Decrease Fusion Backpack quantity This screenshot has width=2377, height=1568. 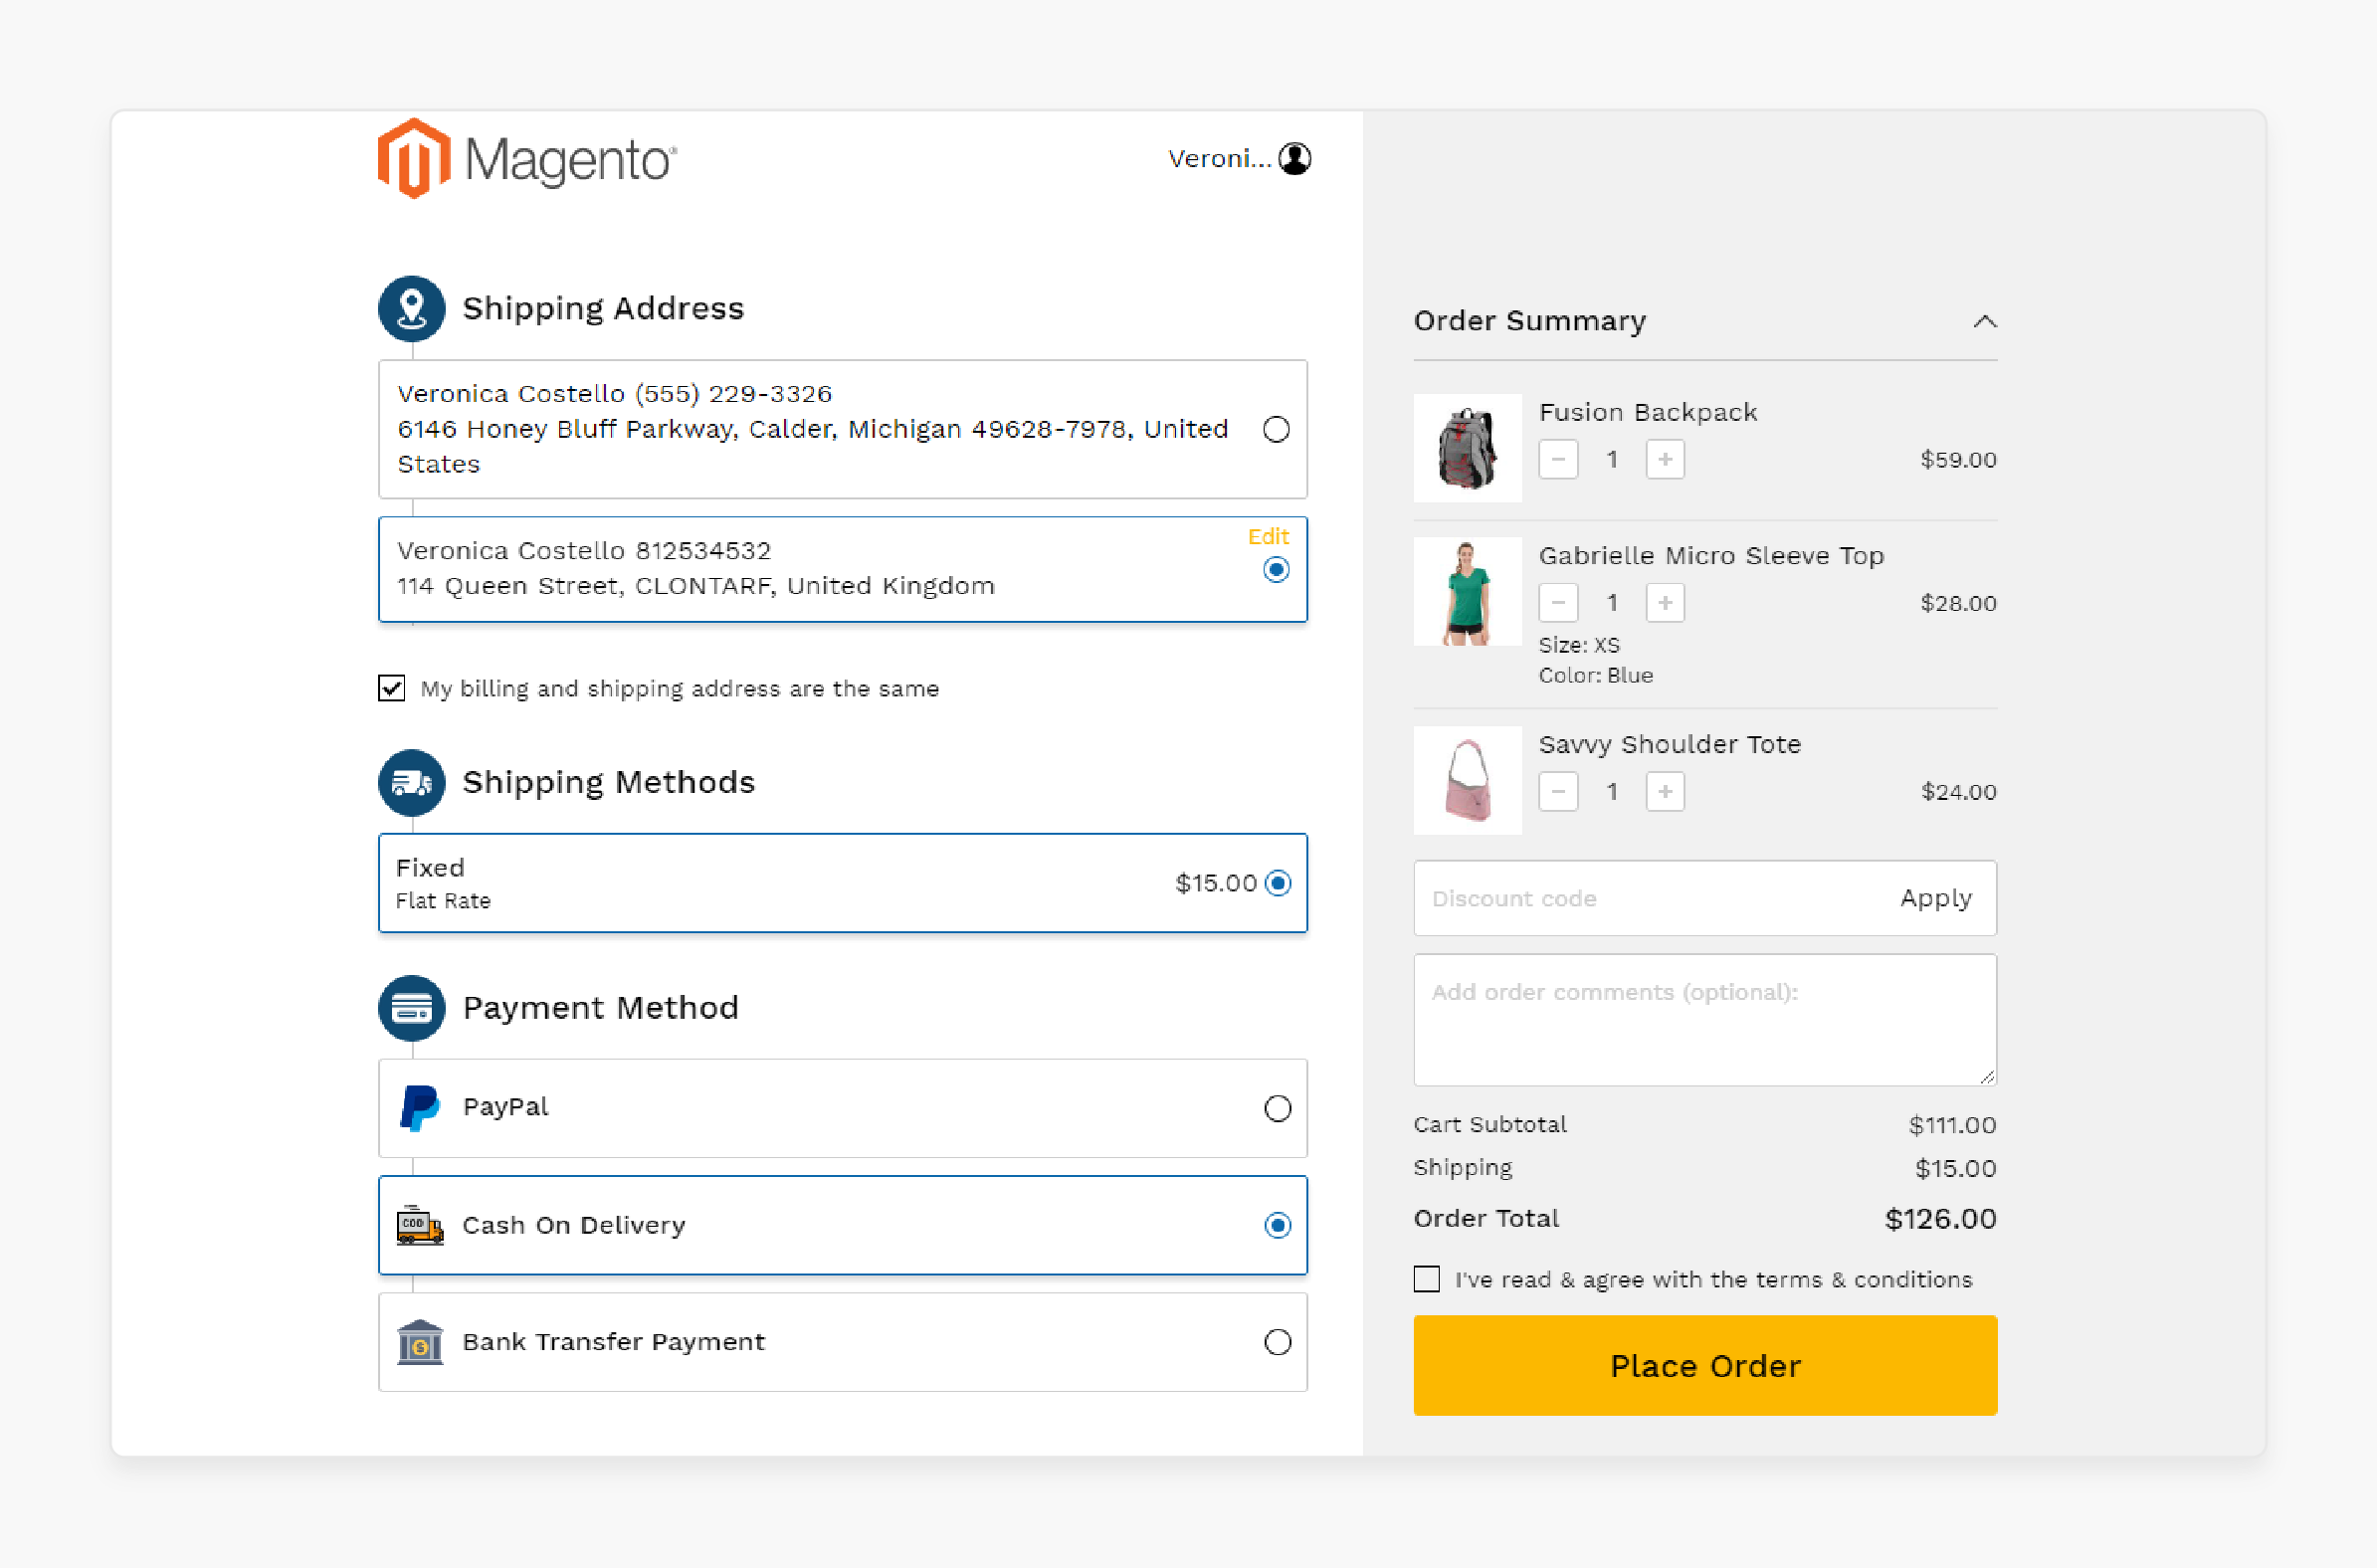[1558, 460]
